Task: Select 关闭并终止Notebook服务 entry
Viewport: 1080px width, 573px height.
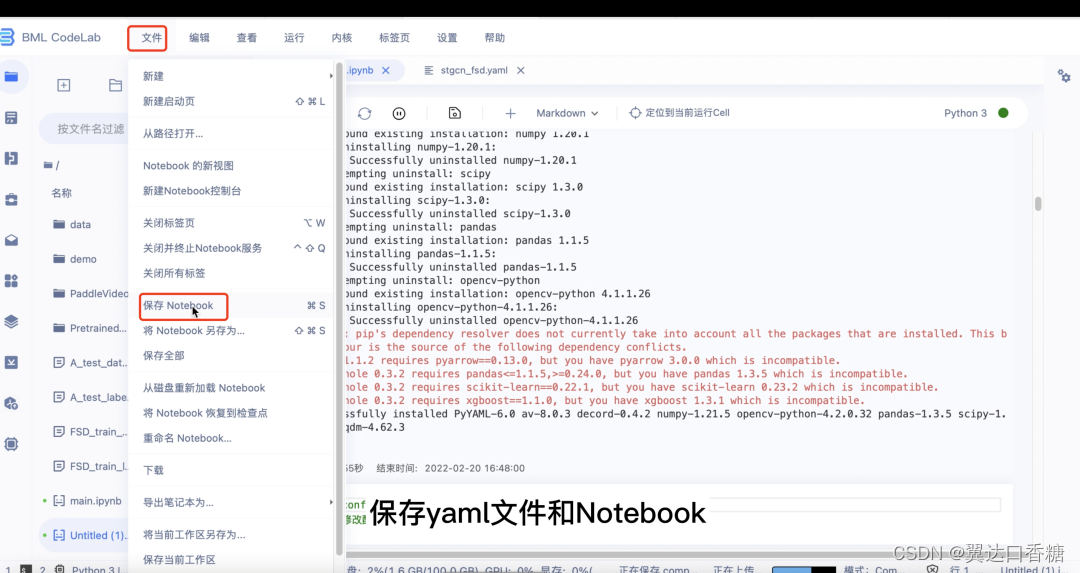Action: coord(231,248)
